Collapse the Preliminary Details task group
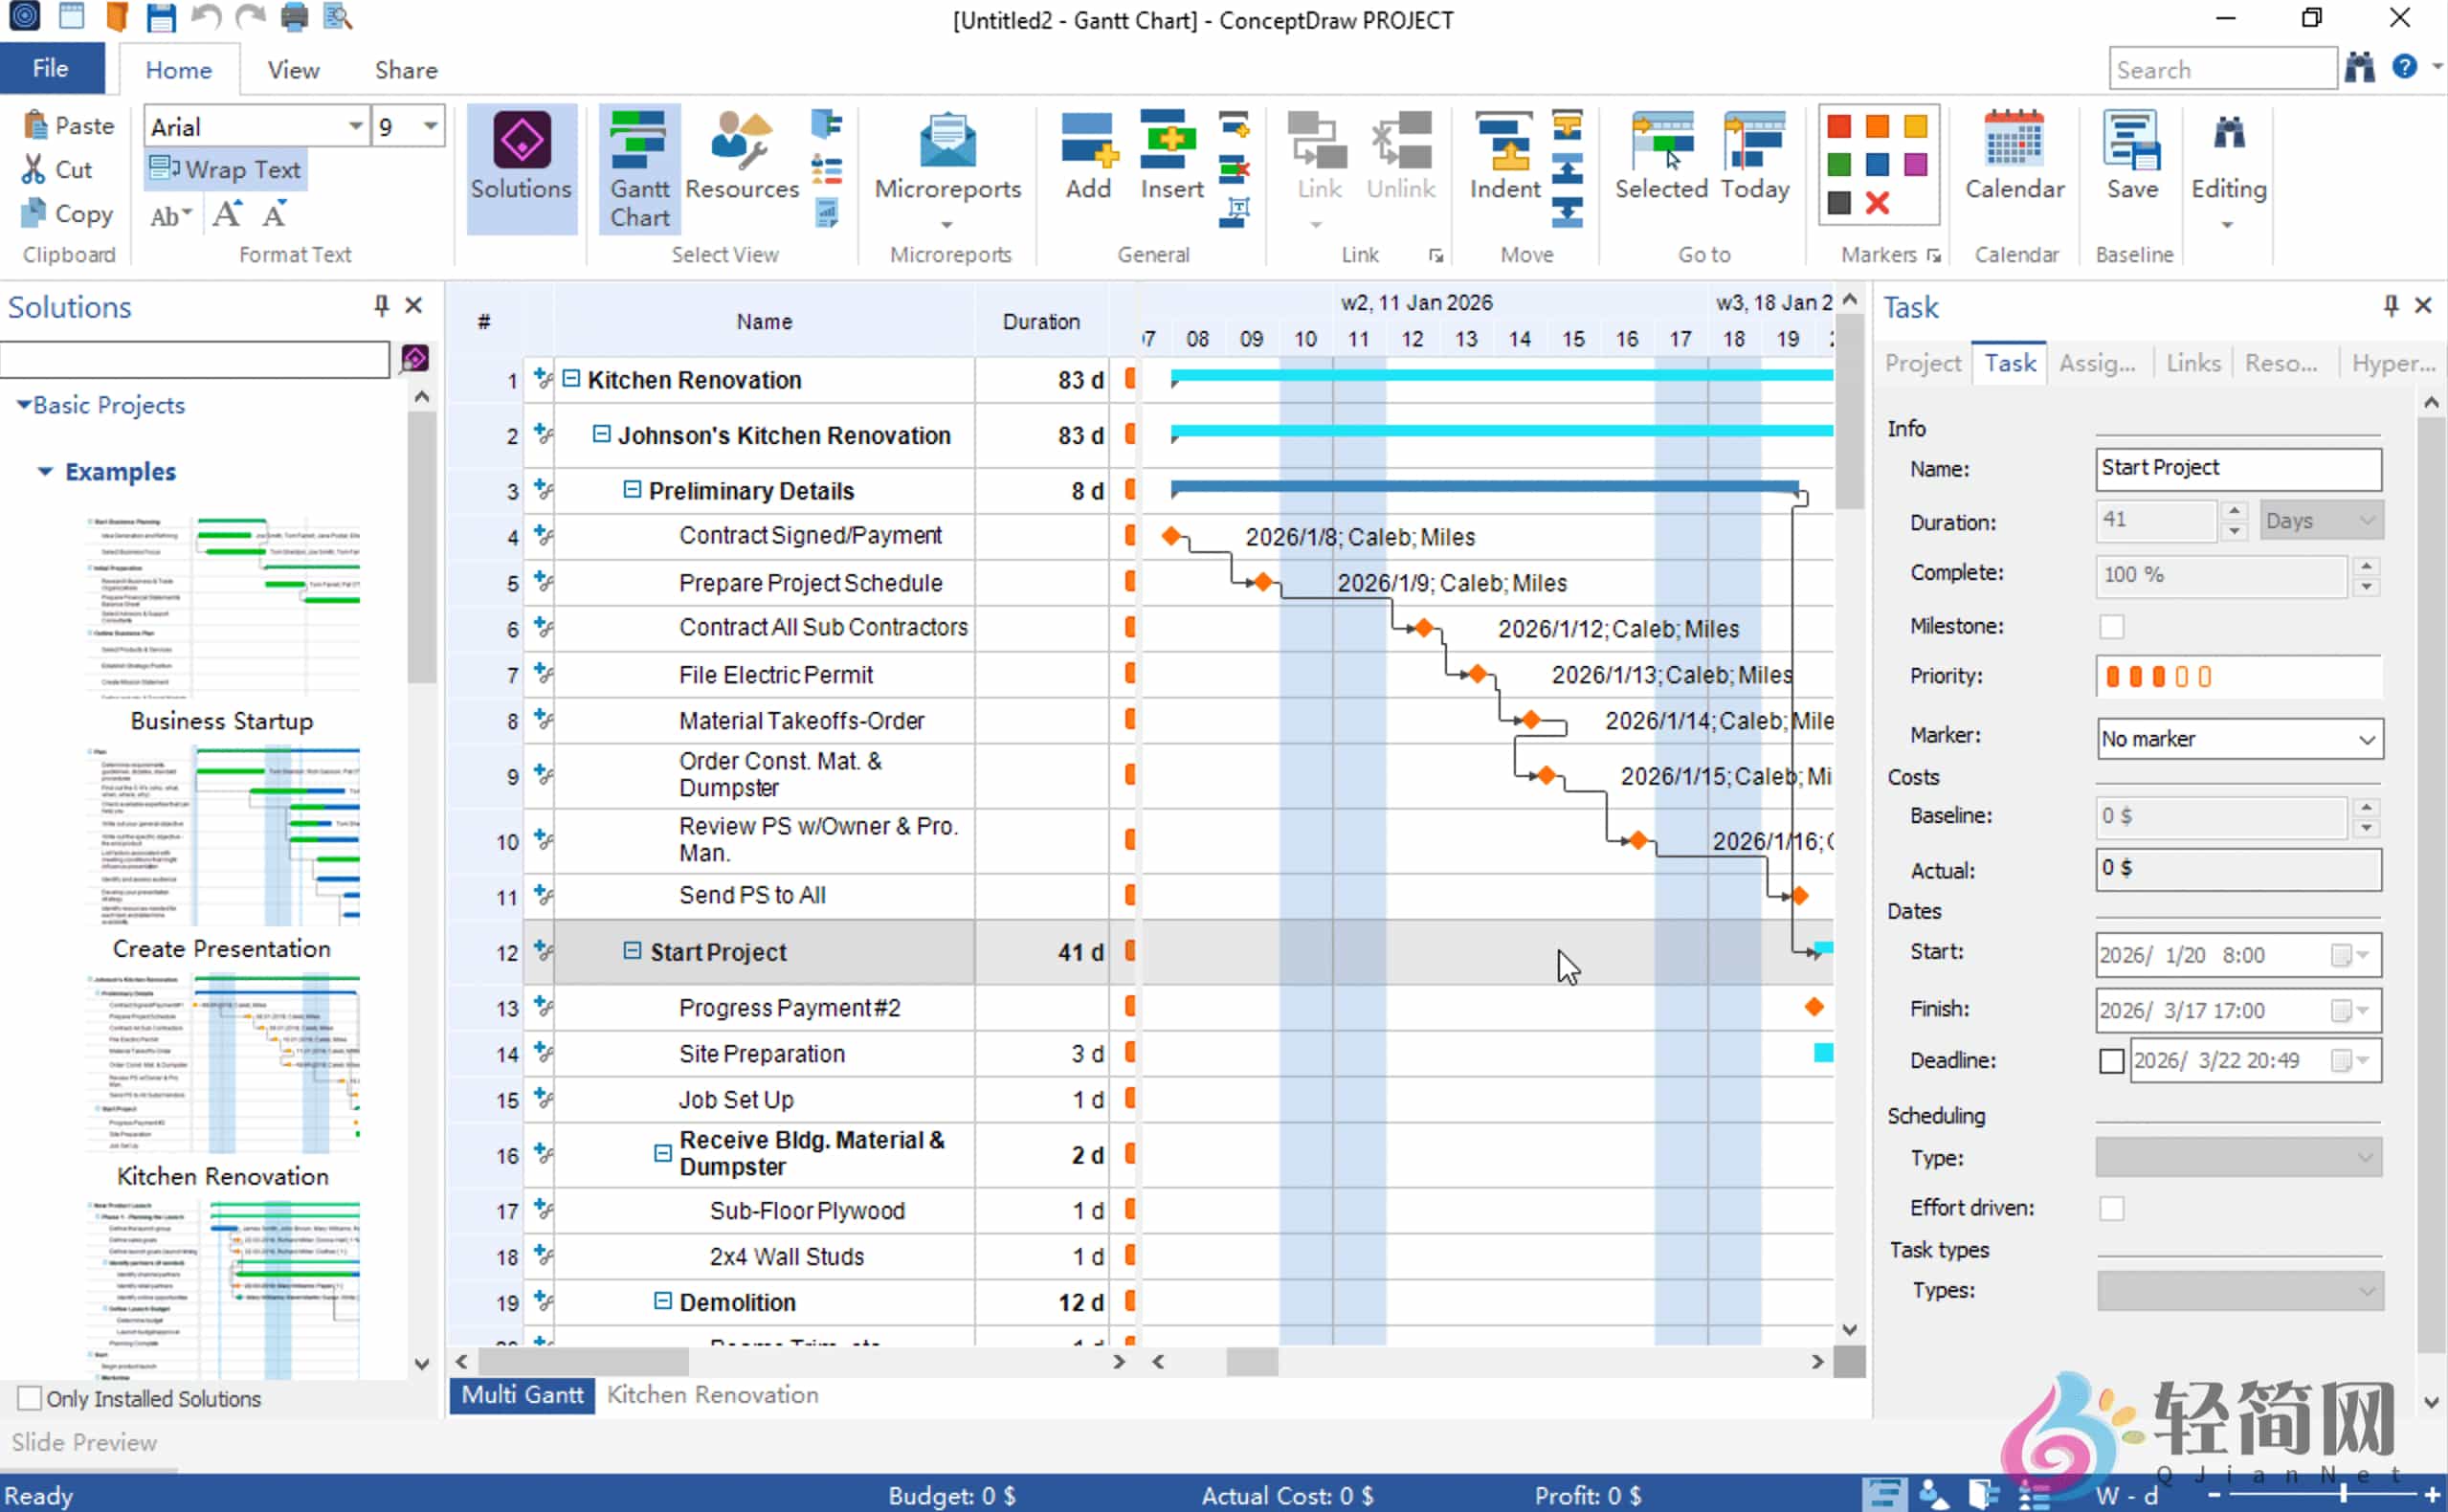 click(633, 489)
